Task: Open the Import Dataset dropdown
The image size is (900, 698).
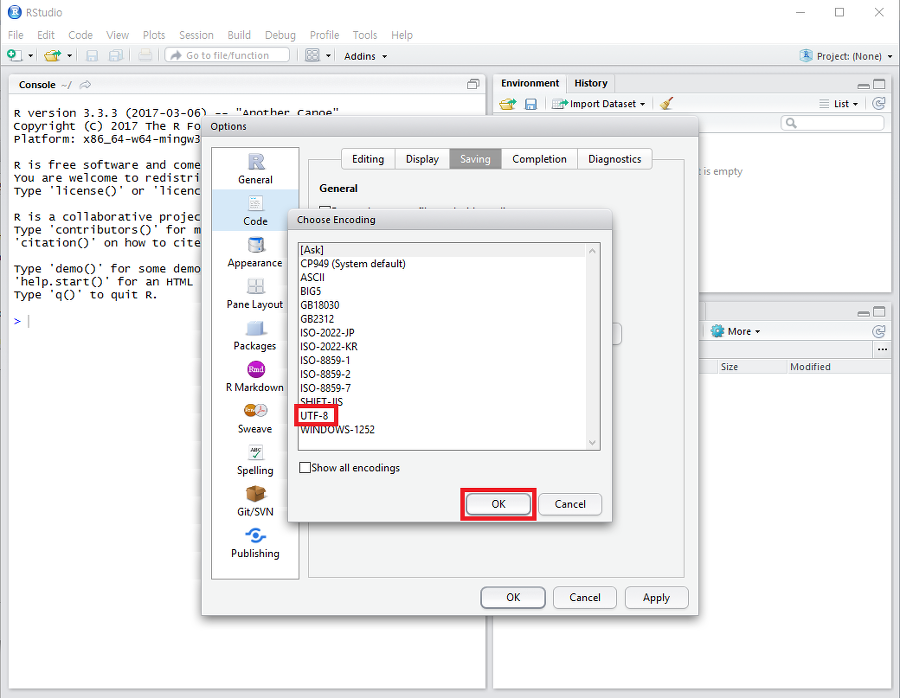Action: tap(599, 104)
